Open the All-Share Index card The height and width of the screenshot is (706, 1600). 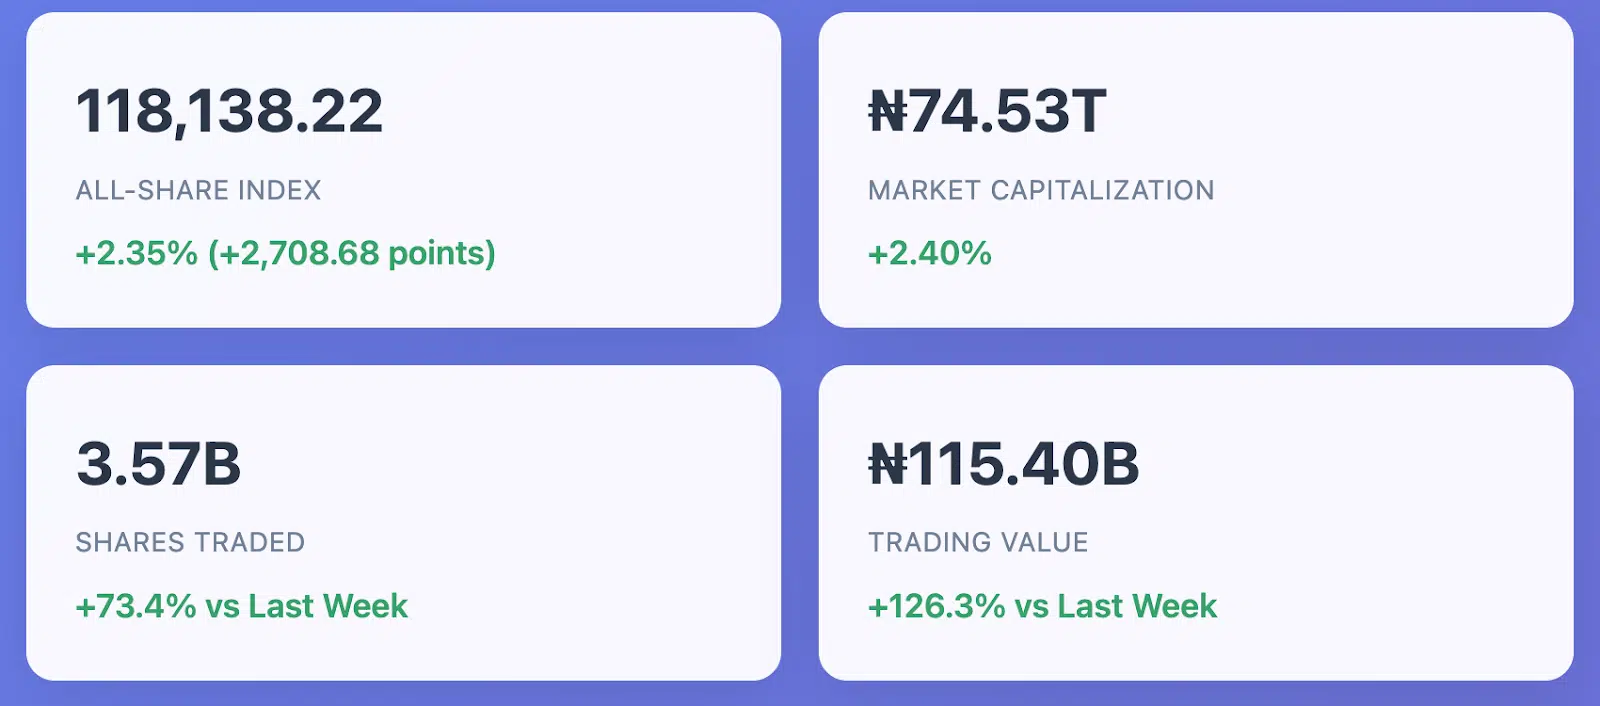pos(403,170)
